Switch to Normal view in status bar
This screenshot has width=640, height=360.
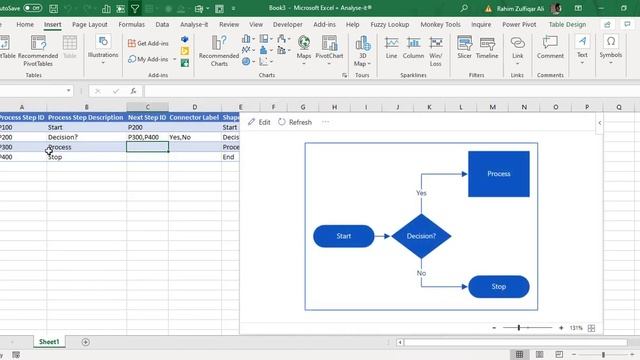tap(519, 355)
